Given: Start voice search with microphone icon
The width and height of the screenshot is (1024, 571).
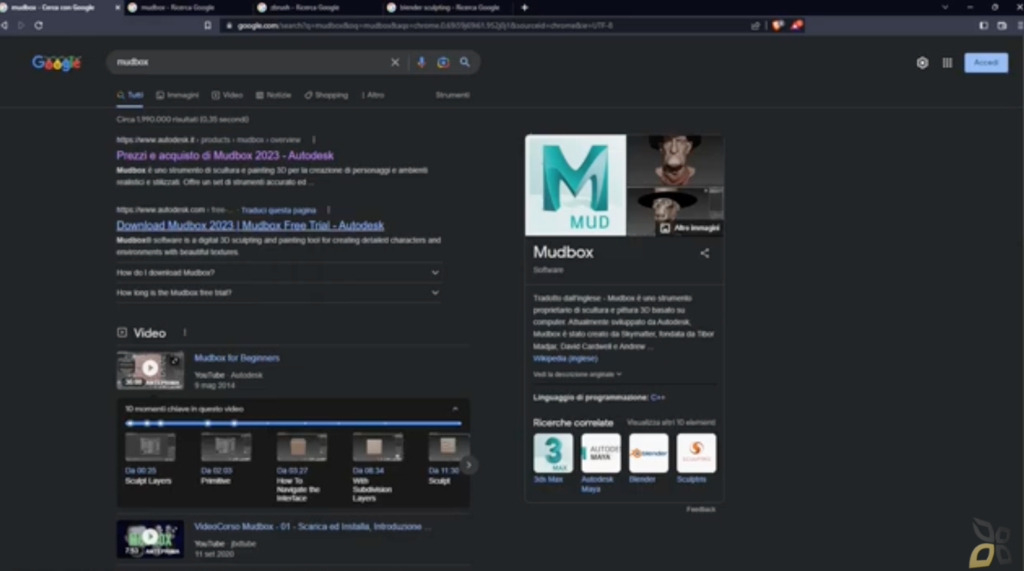Looking at the screenshot, I should pyautogui.click(x=421, y=62).
